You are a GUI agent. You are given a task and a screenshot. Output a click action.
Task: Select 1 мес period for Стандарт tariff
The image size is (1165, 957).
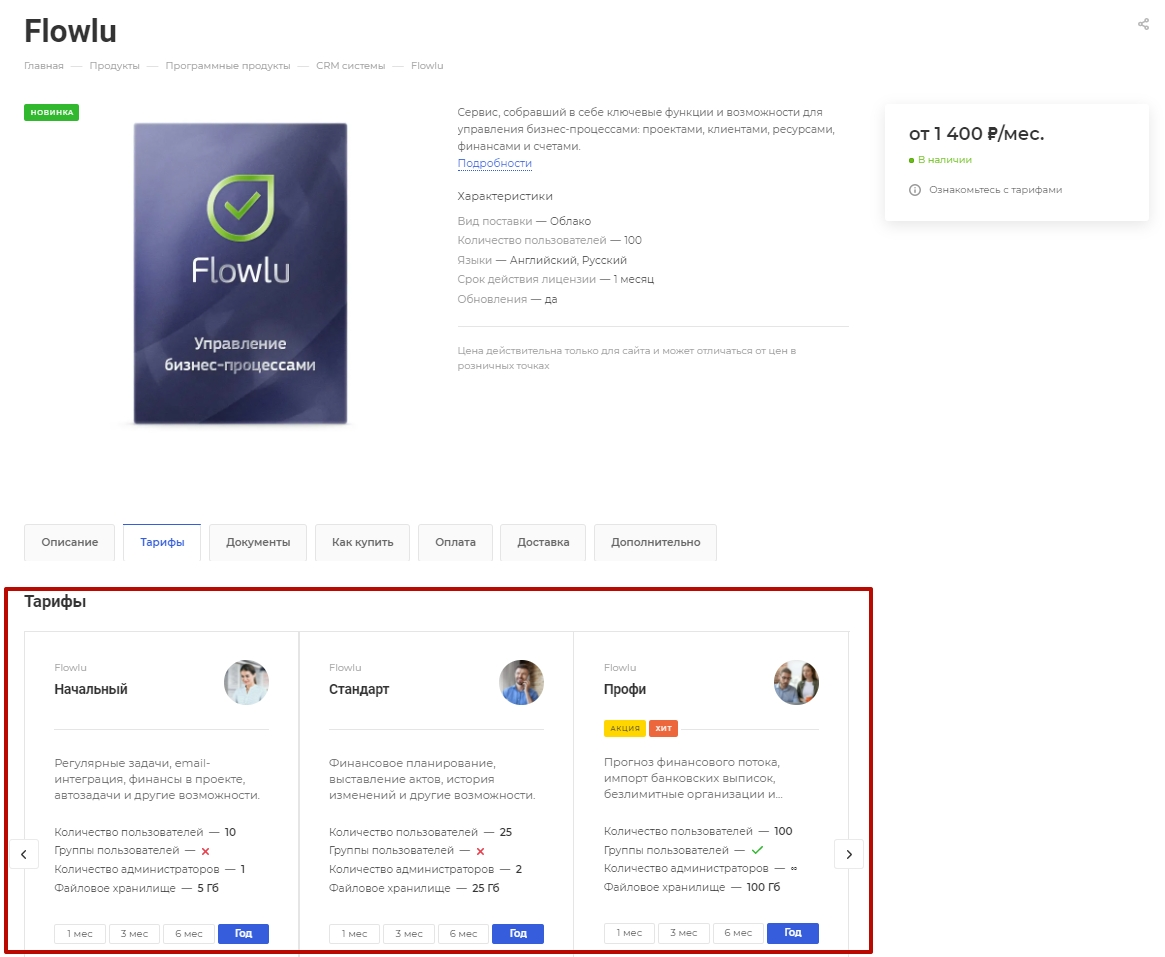354,934
